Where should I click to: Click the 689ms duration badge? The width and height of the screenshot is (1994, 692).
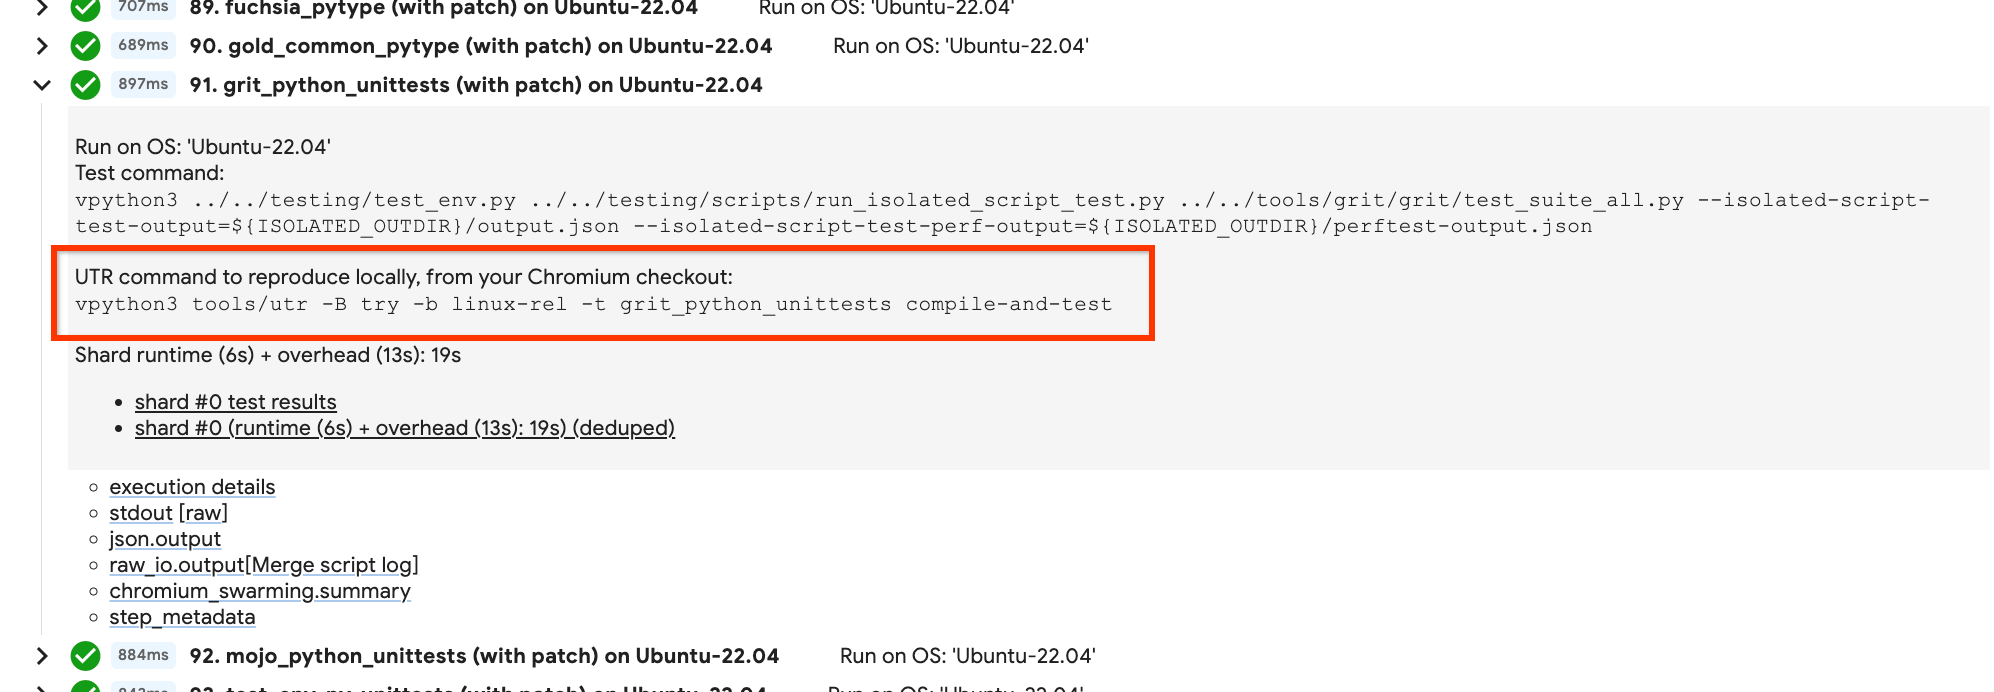click(x=143, y=45)
